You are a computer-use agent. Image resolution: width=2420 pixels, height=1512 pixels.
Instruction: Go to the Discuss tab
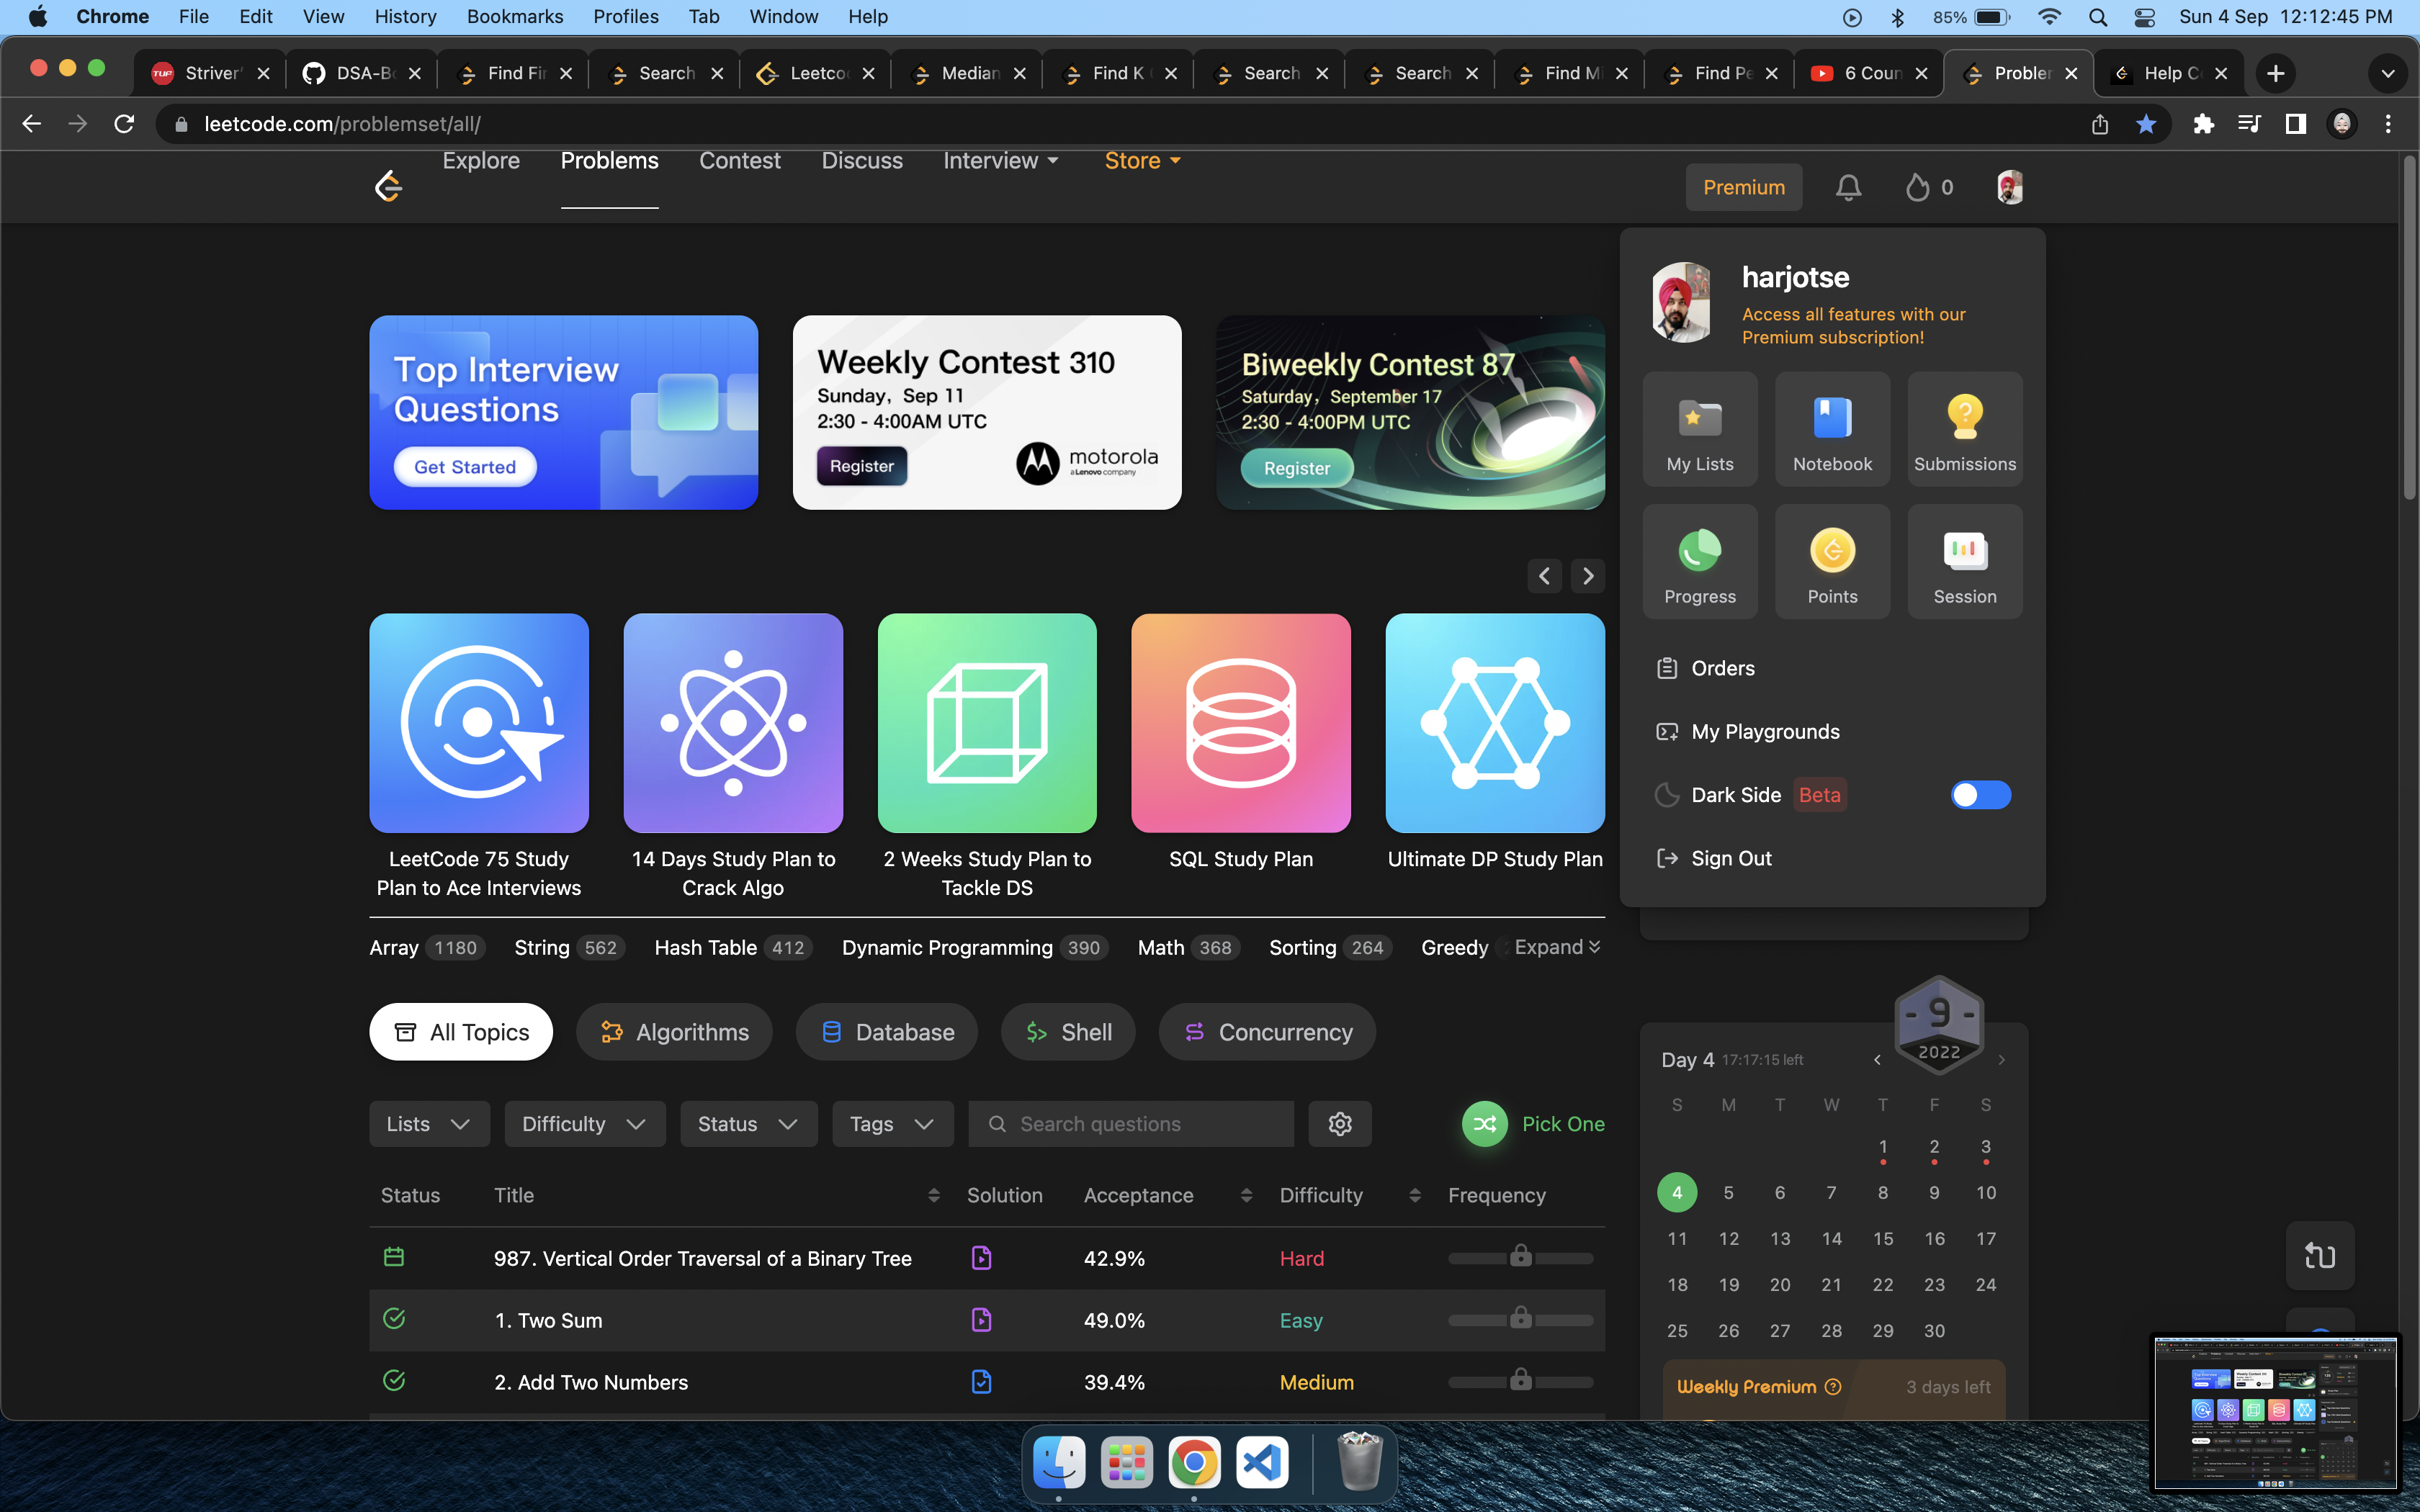862,161
